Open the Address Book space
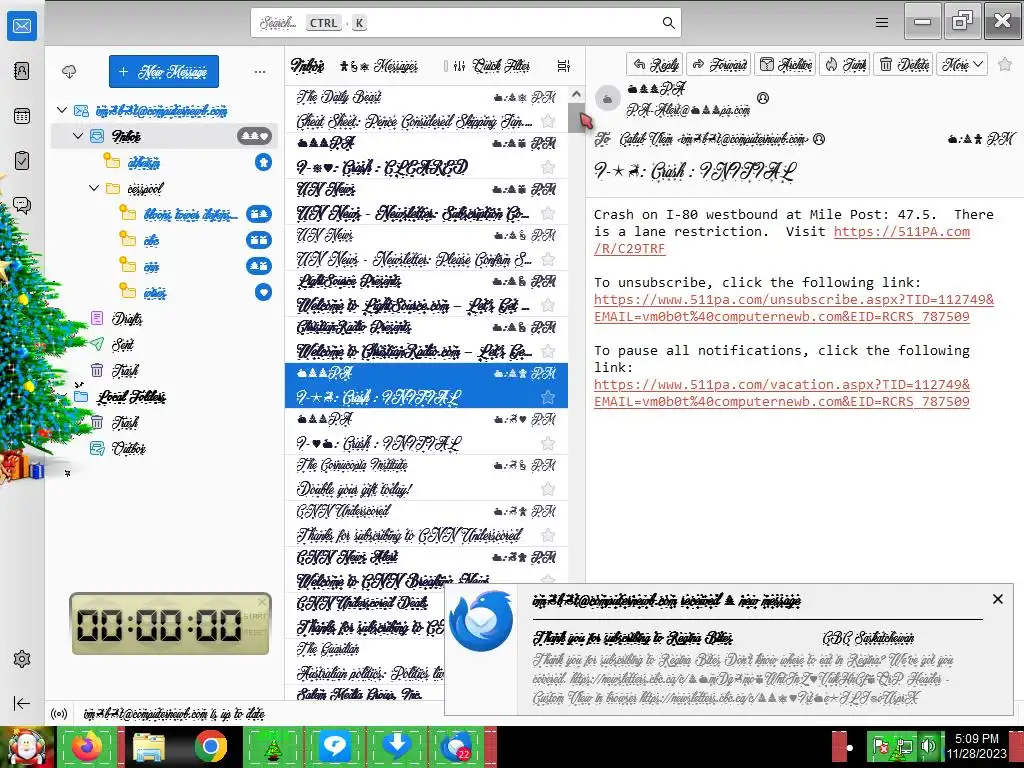1024x768 pixels. (22, 71)
